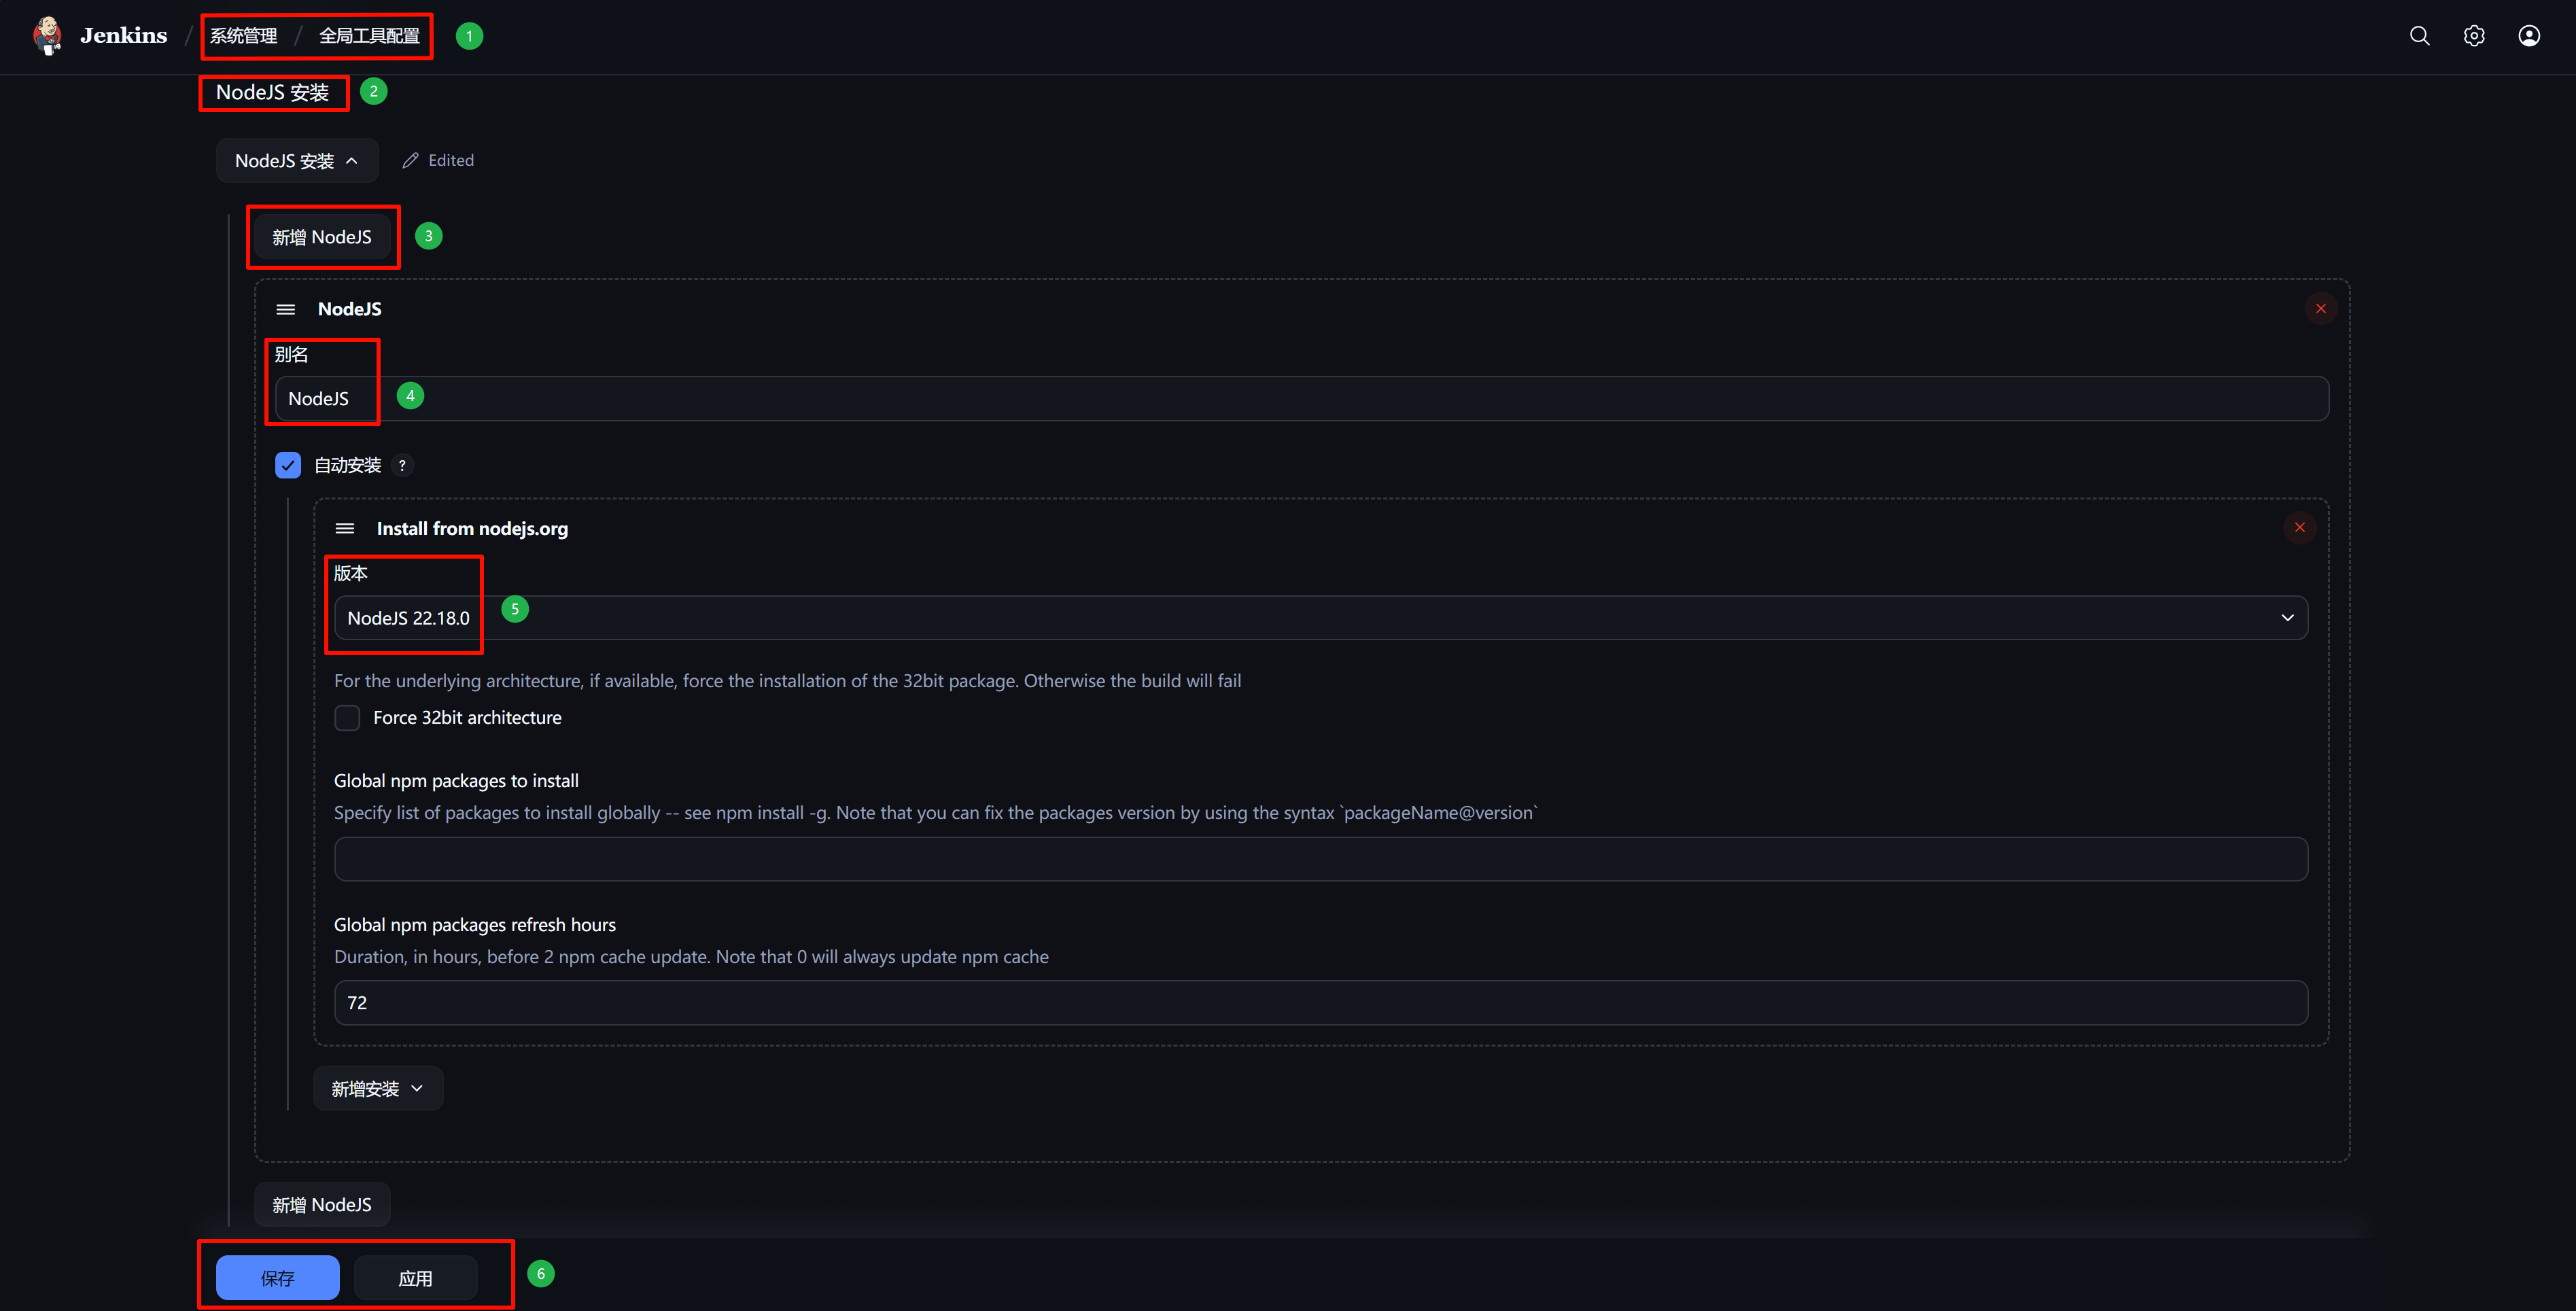Uncheck the 自动安装 checkbox
This screenshot has height=1311, width=2576.
(x=288, y=465)
